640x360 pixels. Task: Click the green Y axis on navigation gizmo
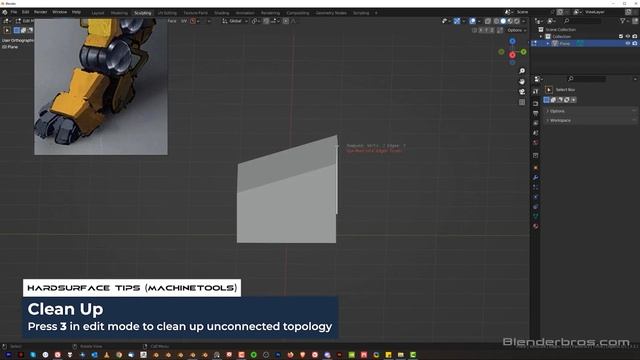click(524, 52)
